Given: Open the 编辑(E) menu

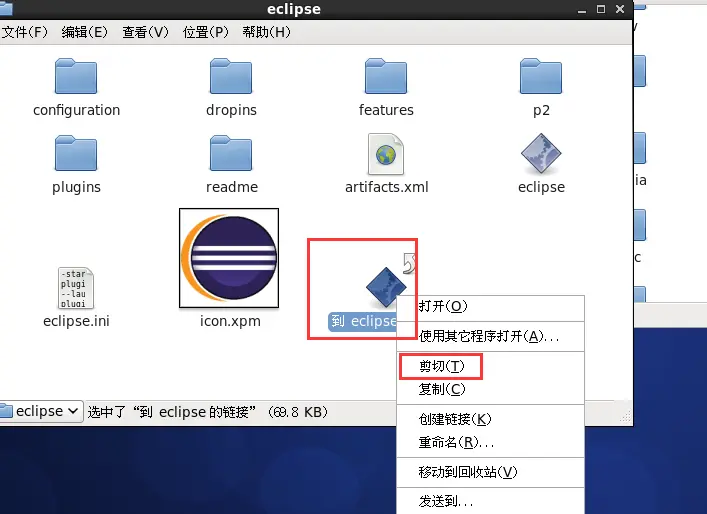Looking at the screenshot, I should (x=85, y=32).
